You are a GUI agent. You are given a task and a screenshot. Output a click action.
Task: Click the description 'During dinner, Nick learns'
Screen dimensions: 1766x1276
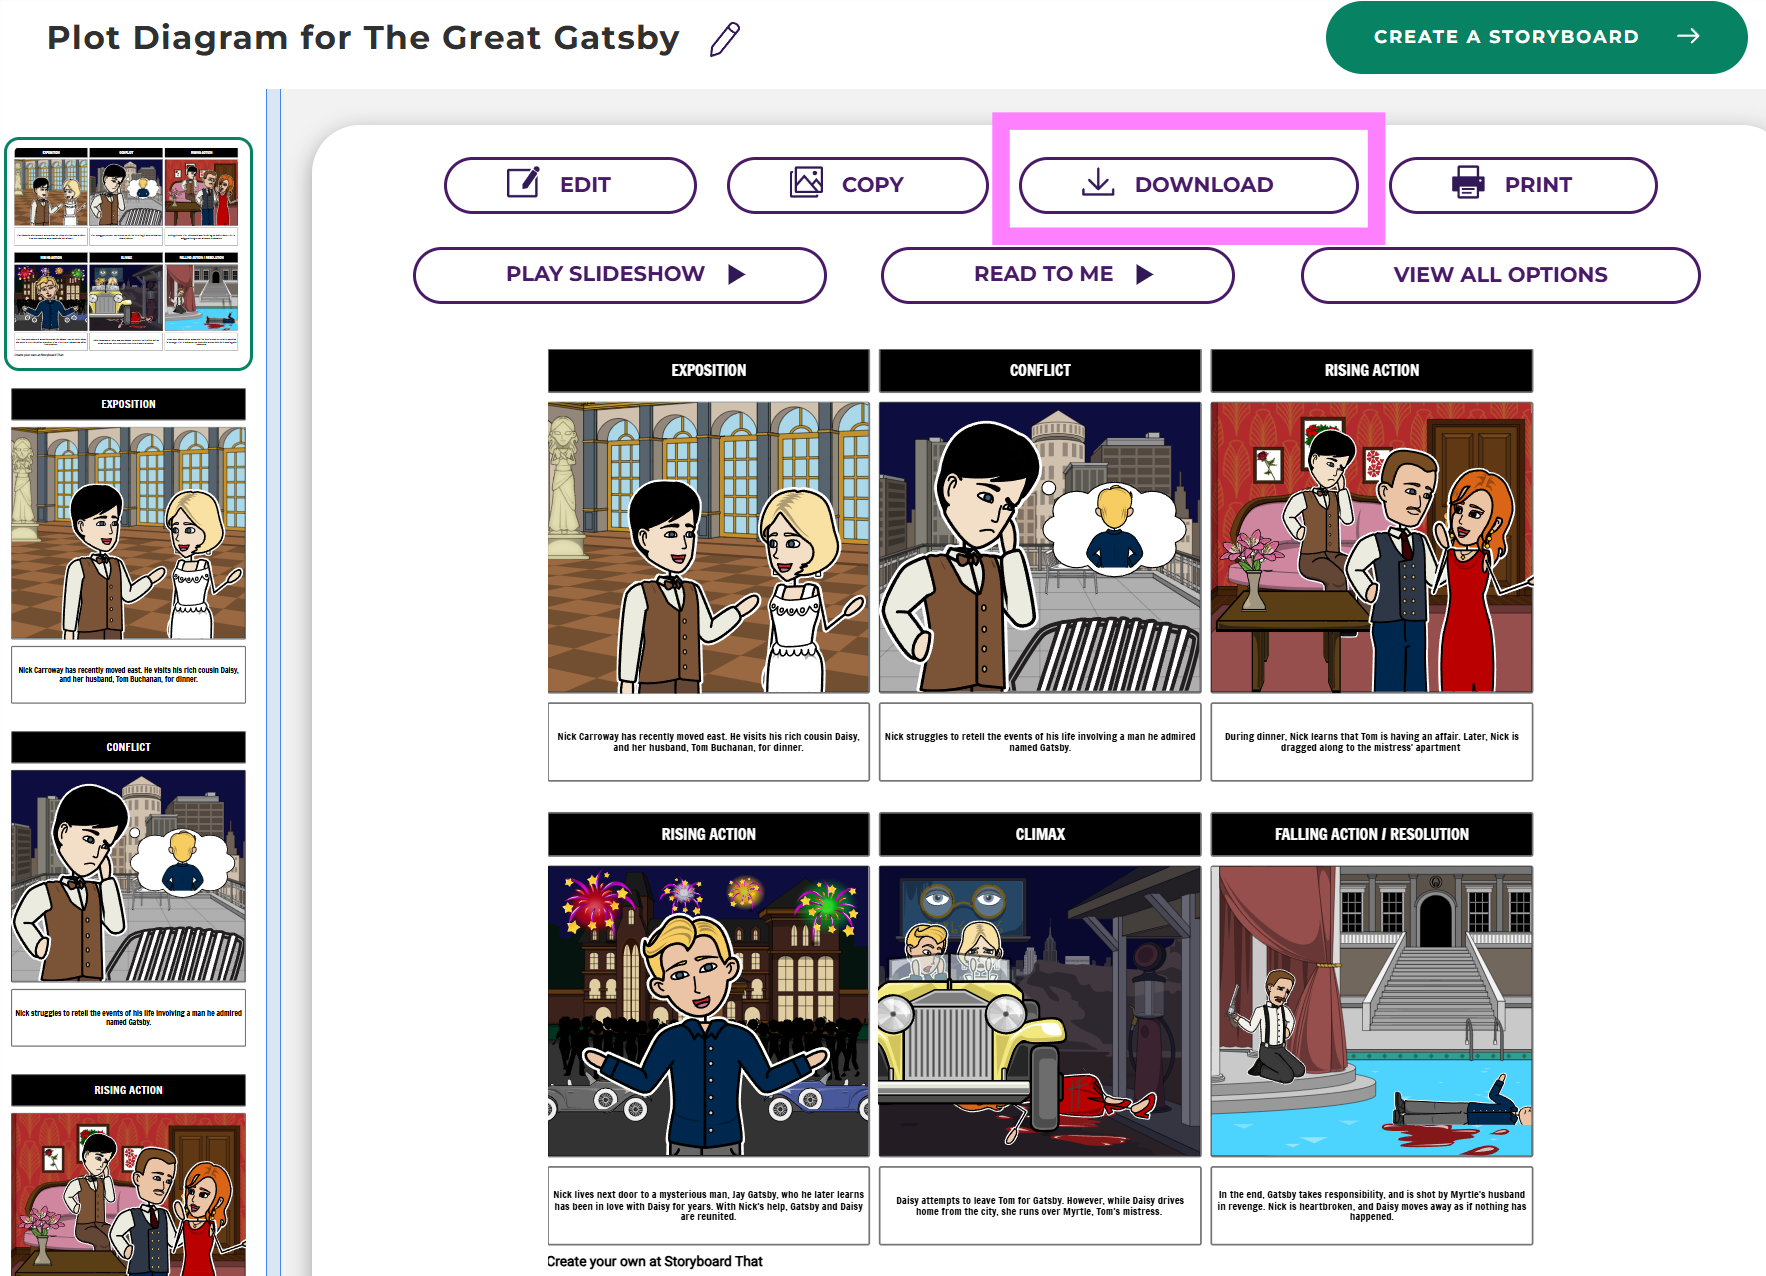1371,742
